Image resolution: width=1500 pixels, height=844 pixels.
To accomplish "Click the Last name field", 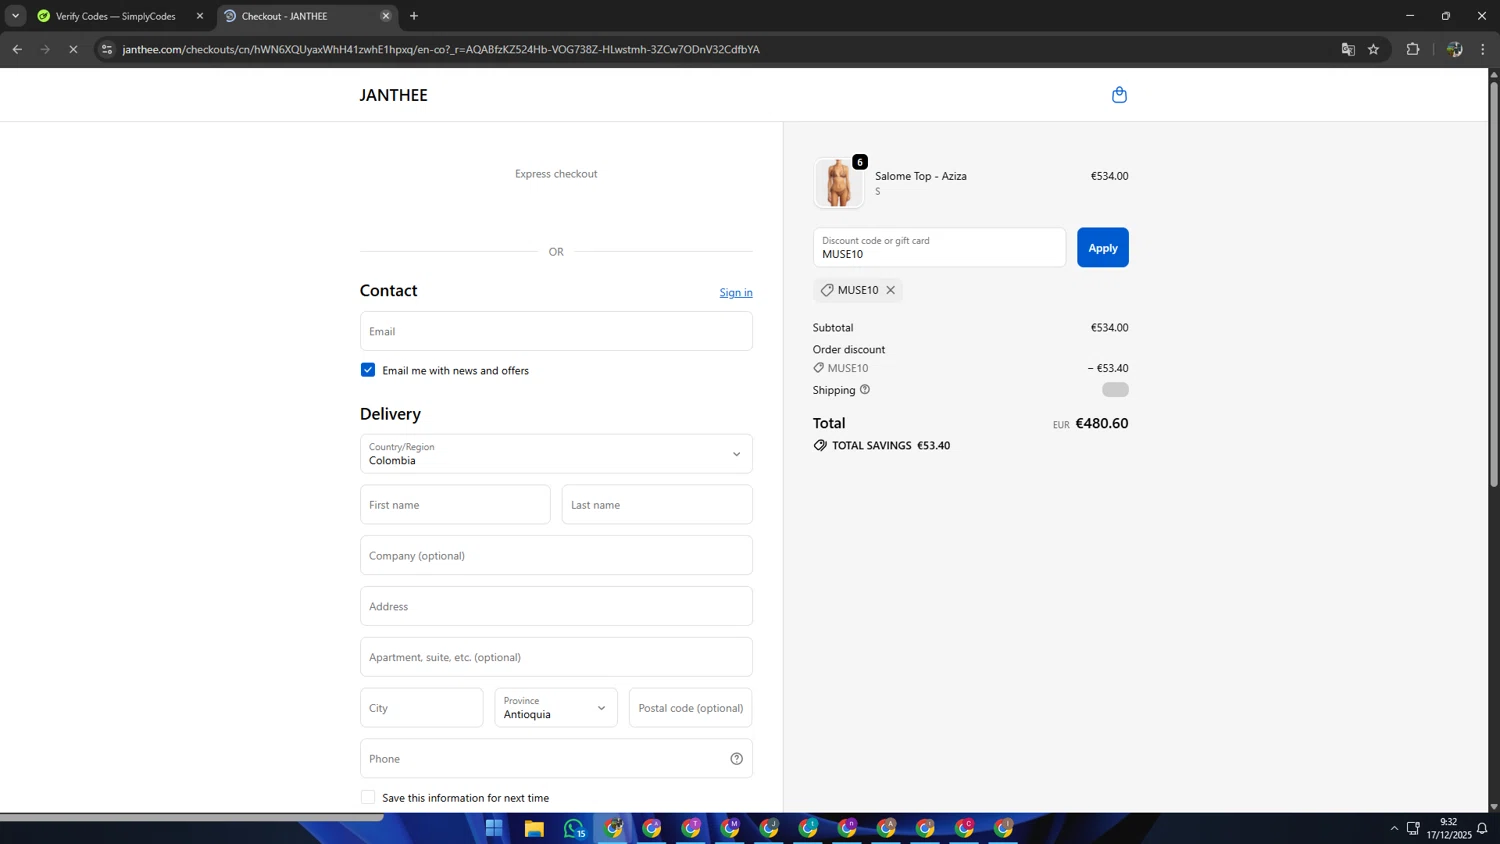I will 657,505.
